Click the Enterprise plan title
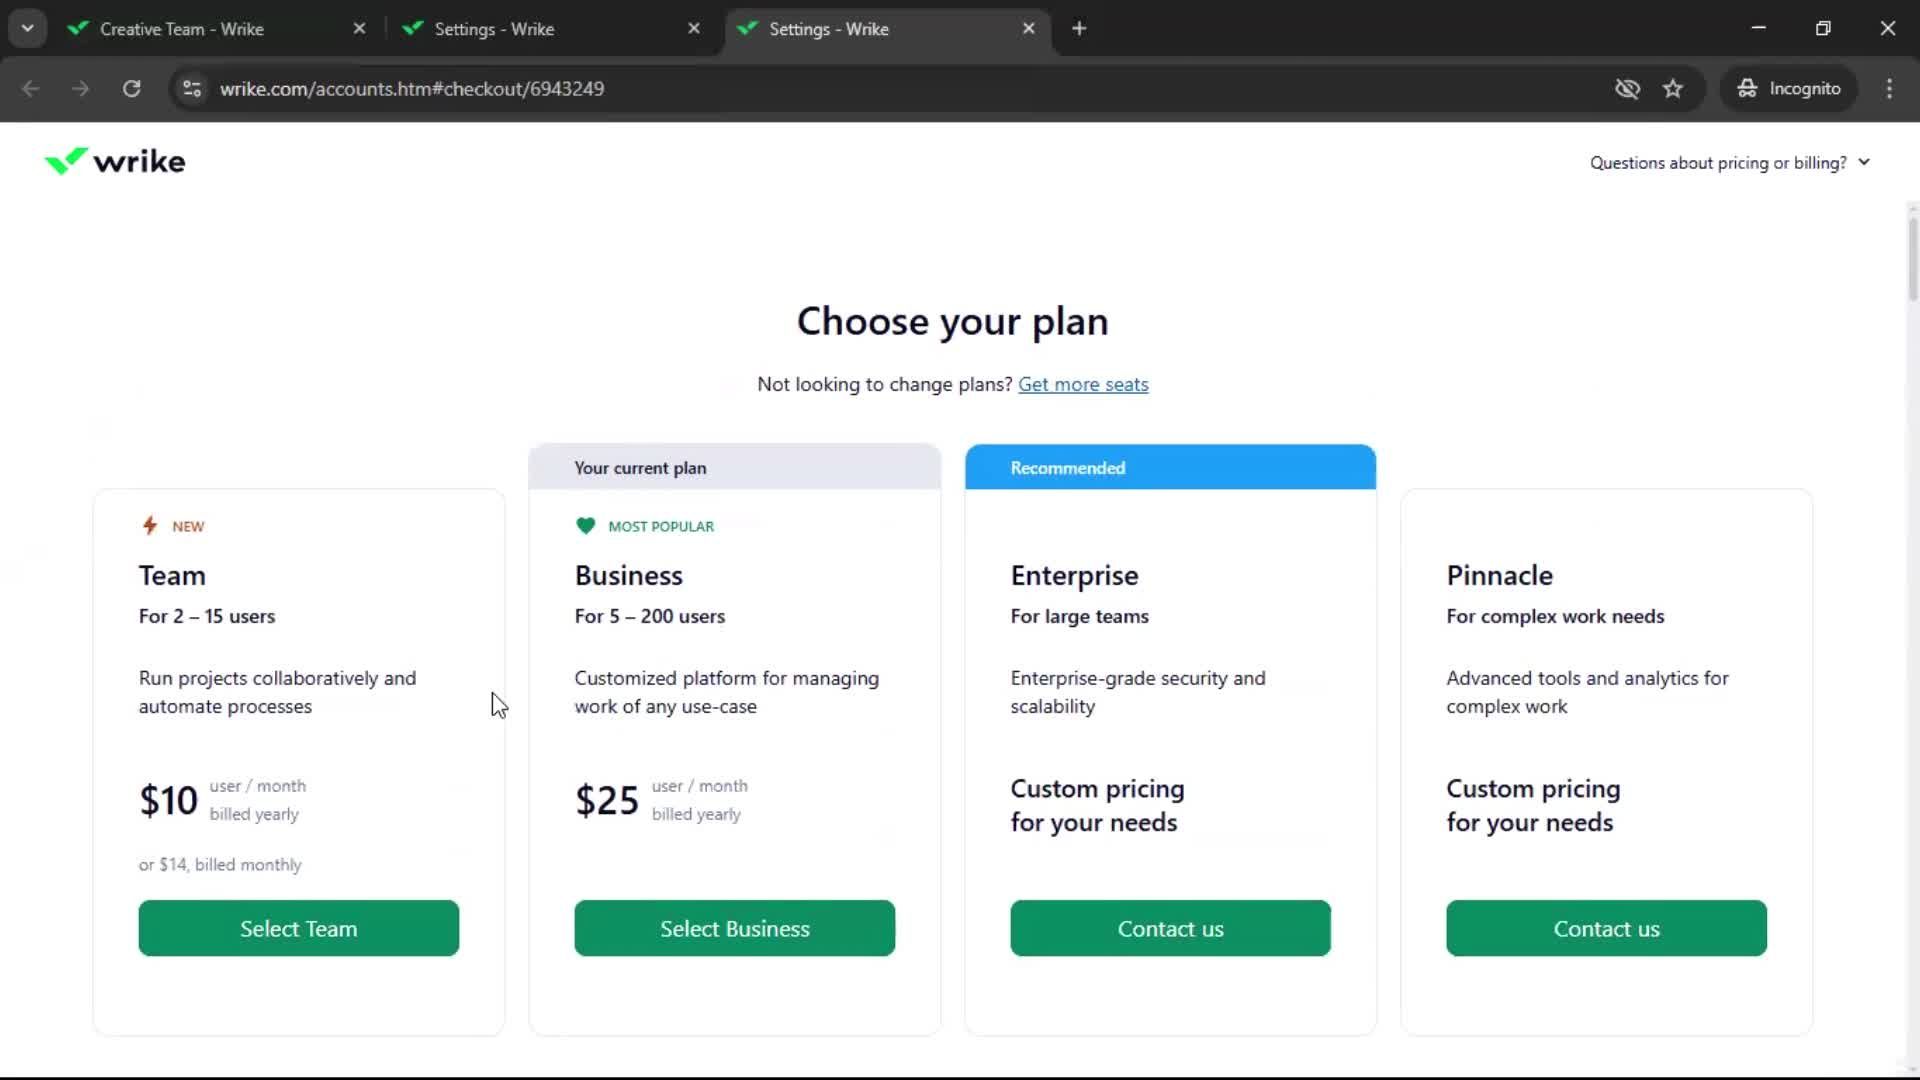Viewport: 1920px width, 1080px height. tap(1075, 576)
